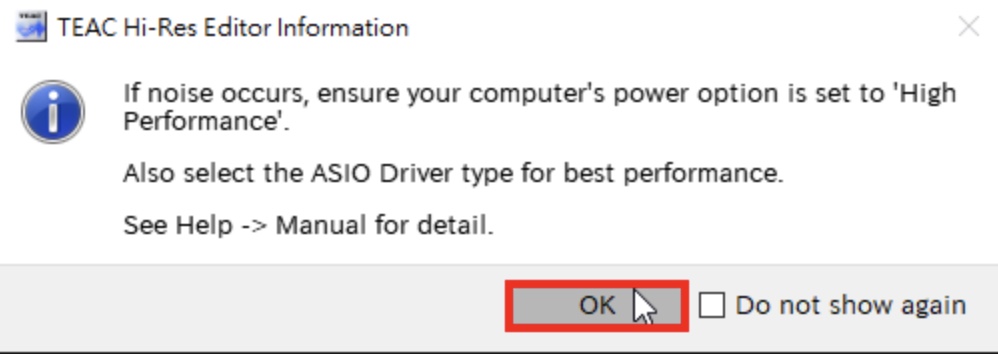Click empty title bar space next to the title
Screen dimensions: 998x362
(675, 28)
